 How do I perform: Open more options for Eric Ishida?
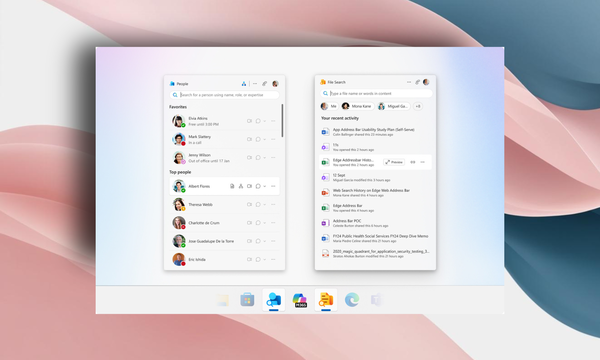click(x=273, y=259)
